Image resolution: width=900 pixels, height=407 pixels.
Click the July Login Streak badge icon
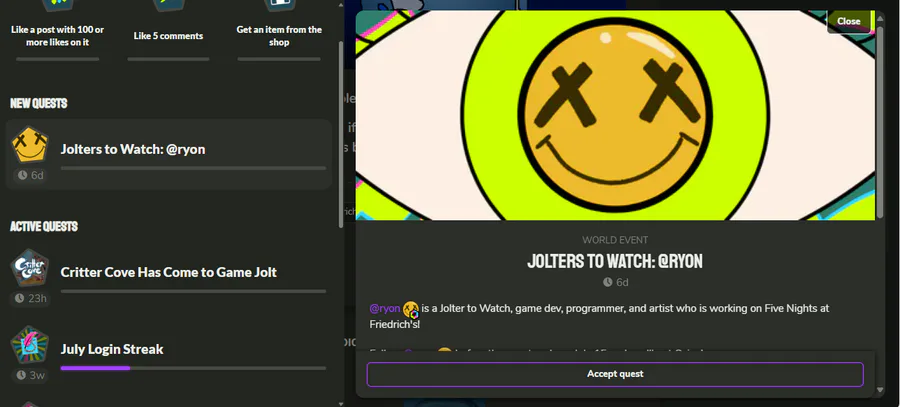30,344
